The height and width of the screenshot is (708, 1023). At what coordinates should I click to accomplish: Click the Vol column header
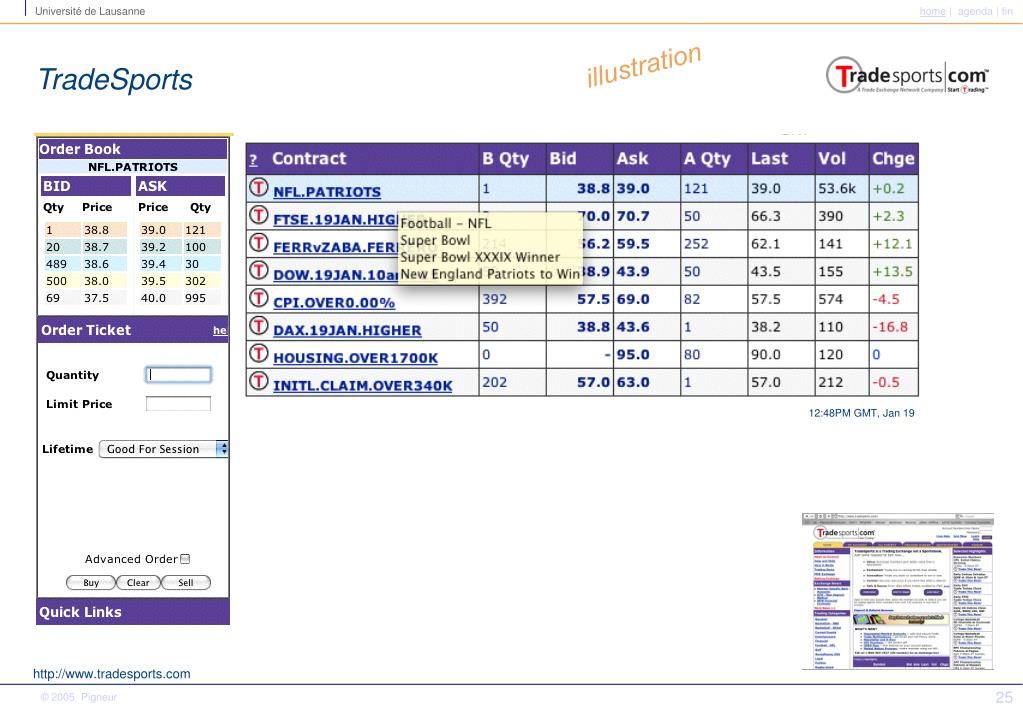(x=832, y=159)
